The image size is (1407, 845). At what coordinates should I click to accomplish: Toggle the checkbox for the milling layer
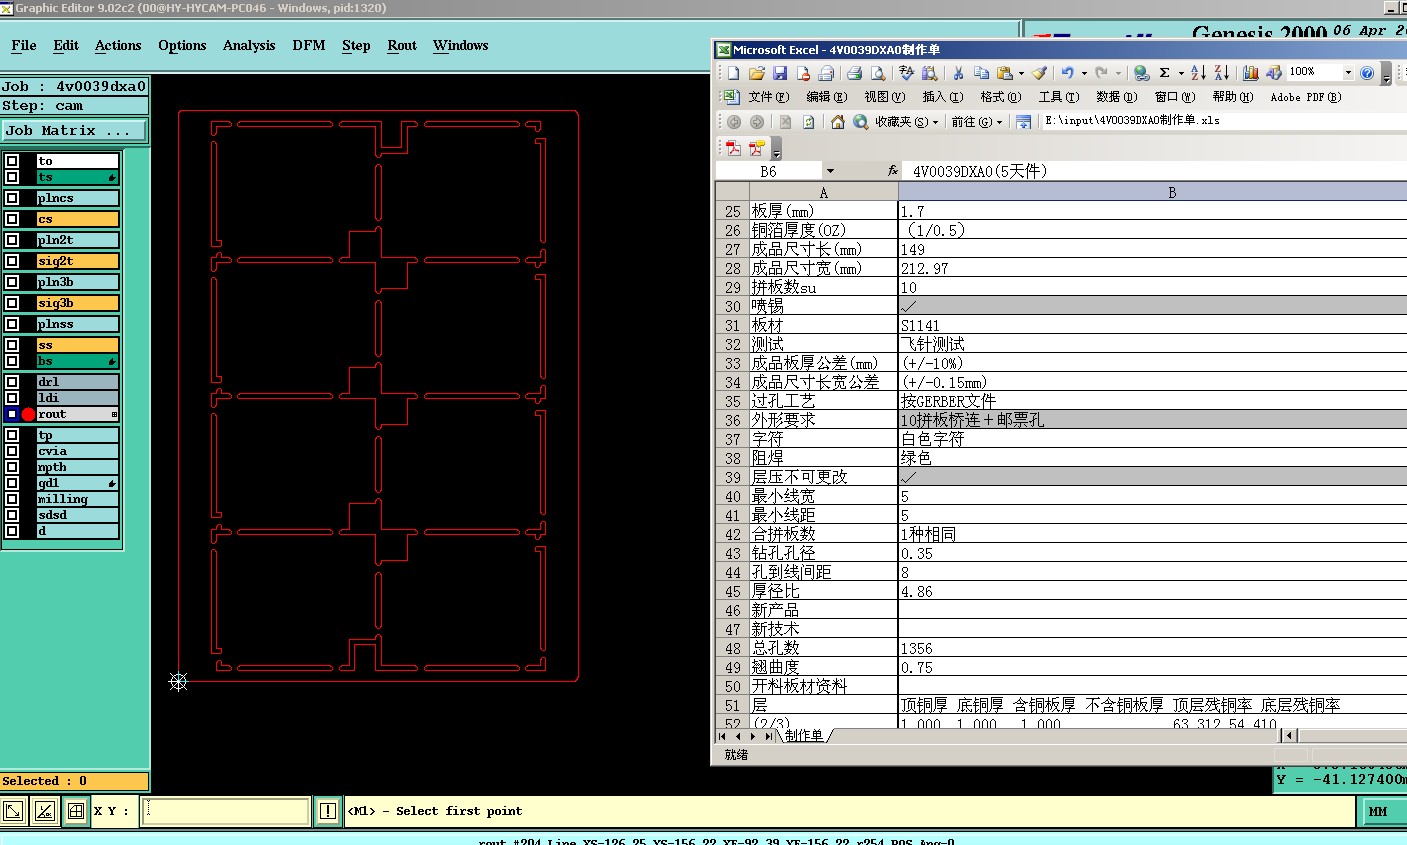point(12,499)
